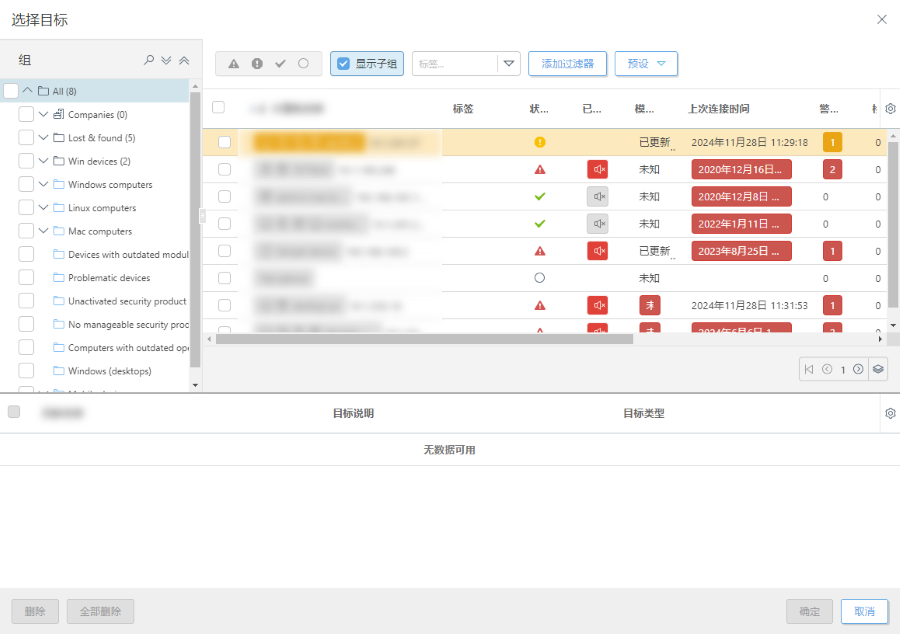Expand all groups with double-down chevron
The height and width of the screenshot is (634, 900).
tap(166, 60)
